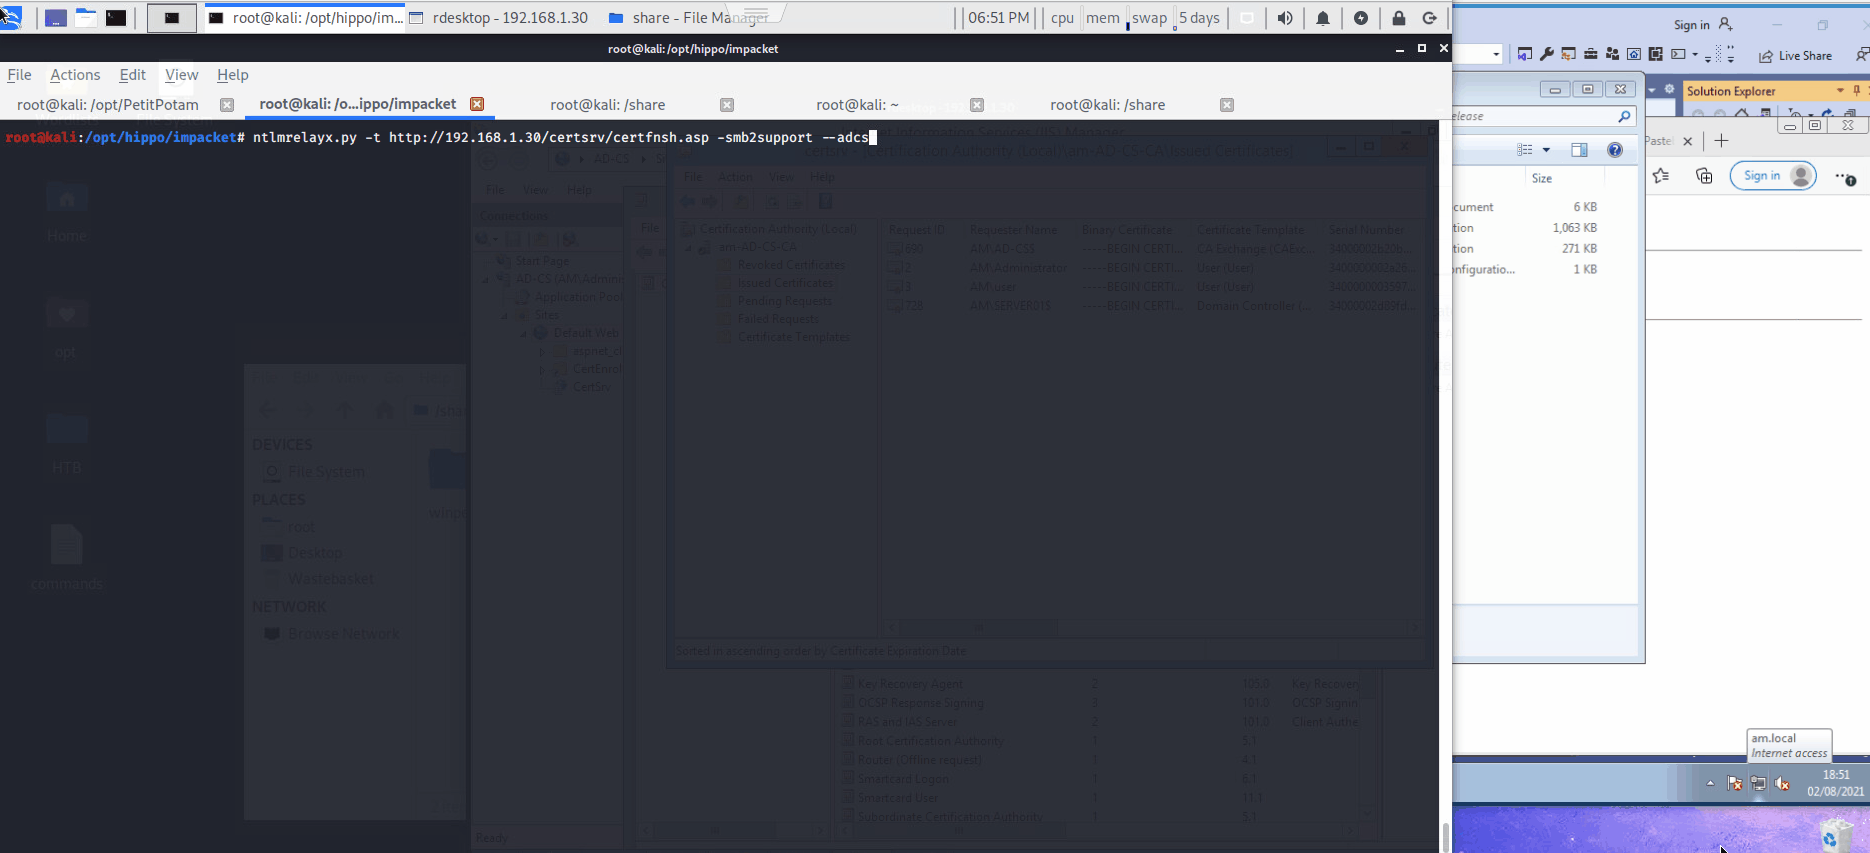This screenshot has height=853, width=1870.
Task: Click the 06:51 PM clock in Kali panel
Action: 998,18
